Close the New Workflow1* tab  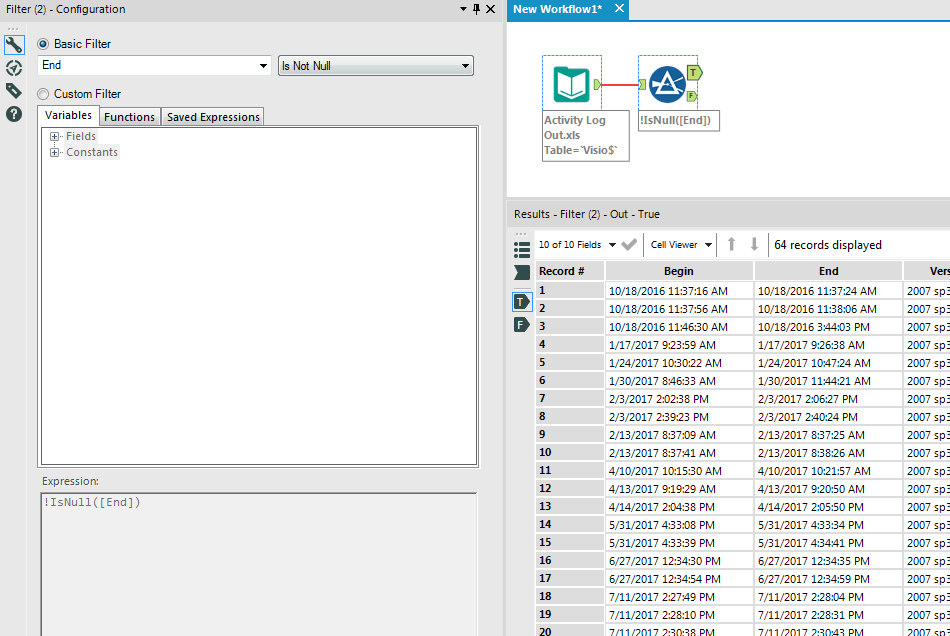point(619,8)
